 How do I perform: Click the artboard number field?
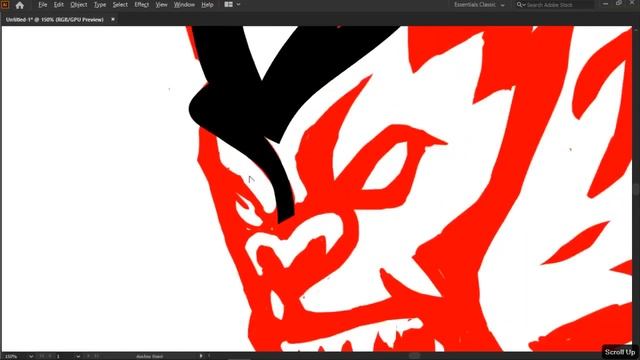(64, 356)
